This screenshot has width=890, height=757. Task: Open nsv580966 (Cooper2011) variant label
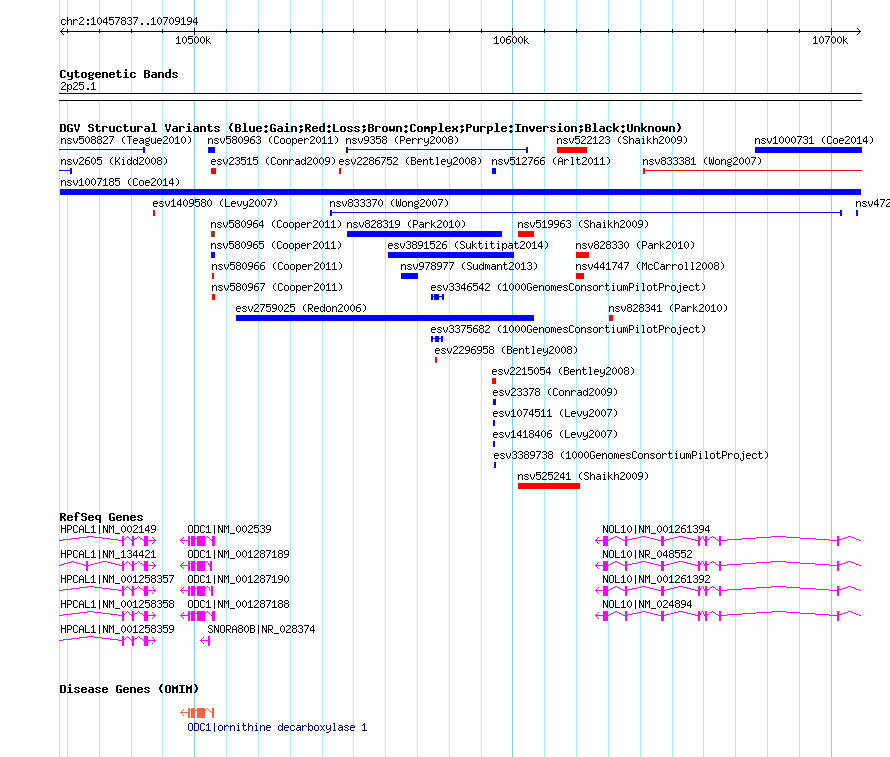(x=277, y=266)
